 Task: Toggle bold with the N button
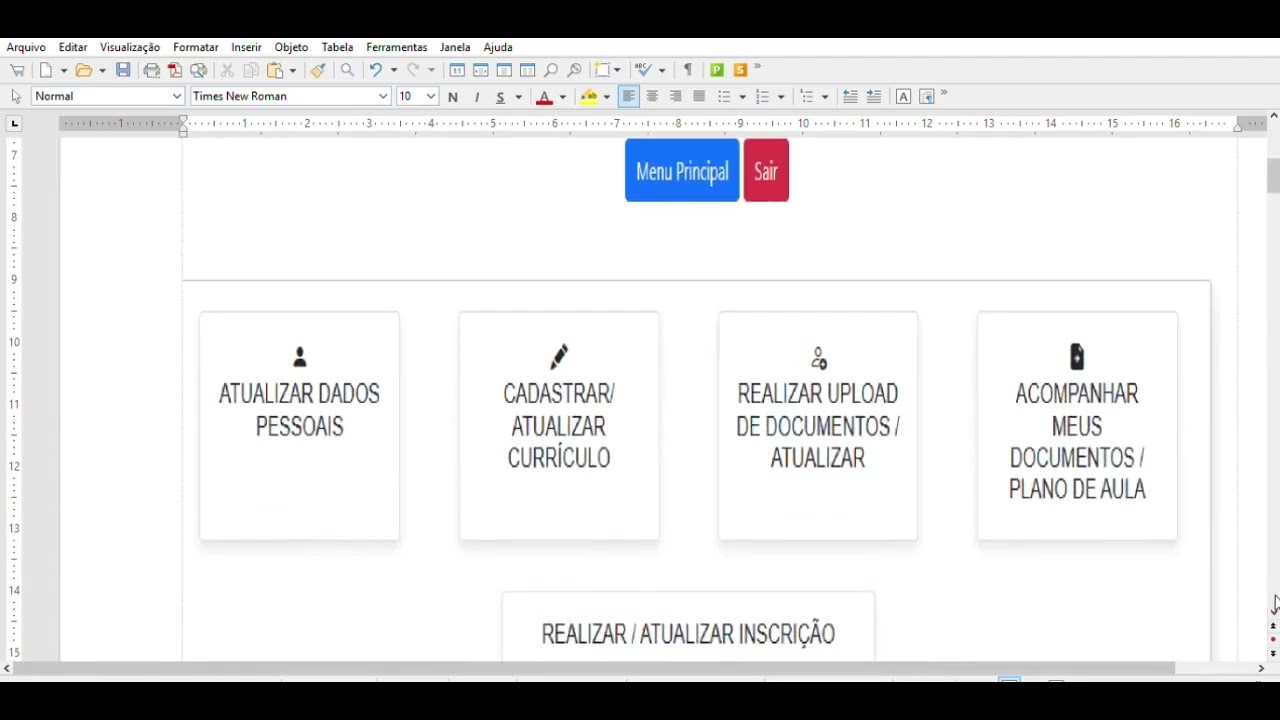tap(453, 96)
